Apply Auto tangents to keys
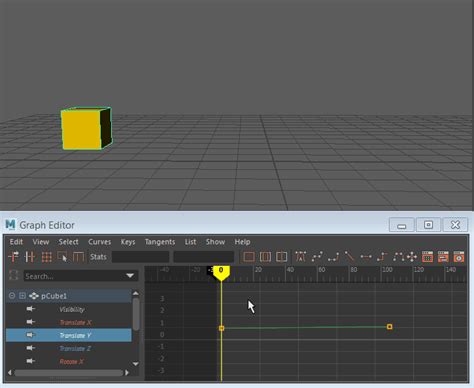 [x=301, y=257]
